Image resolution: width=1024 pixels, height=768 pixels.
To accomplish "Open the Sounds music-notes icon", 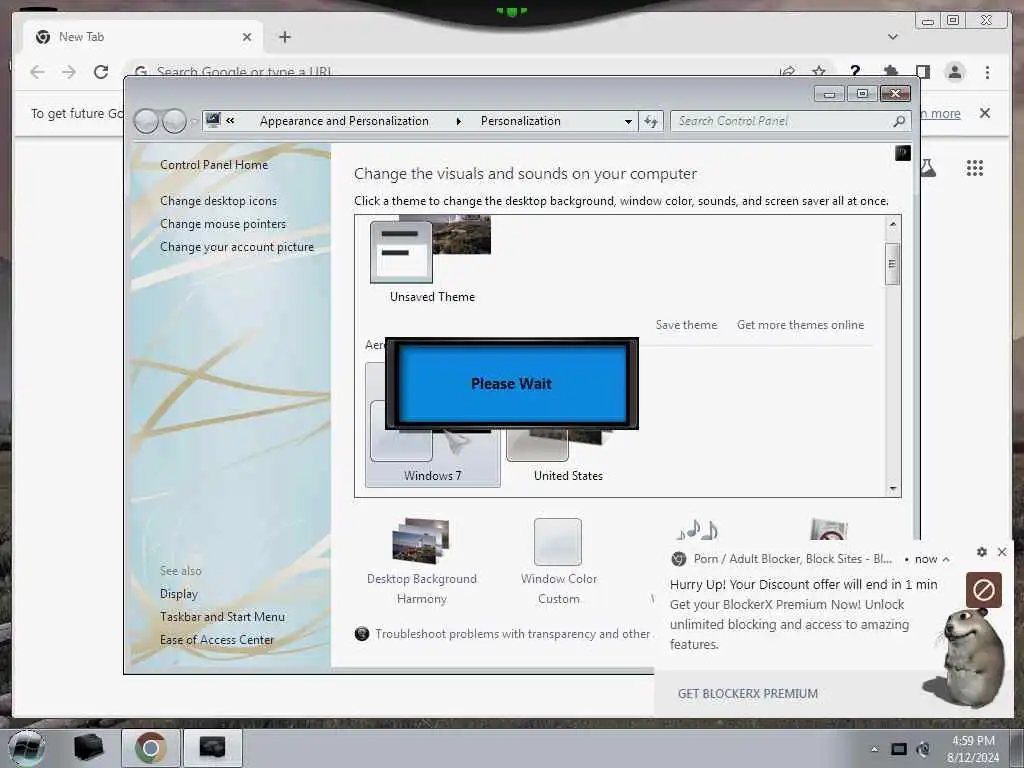I will [697, 529].
